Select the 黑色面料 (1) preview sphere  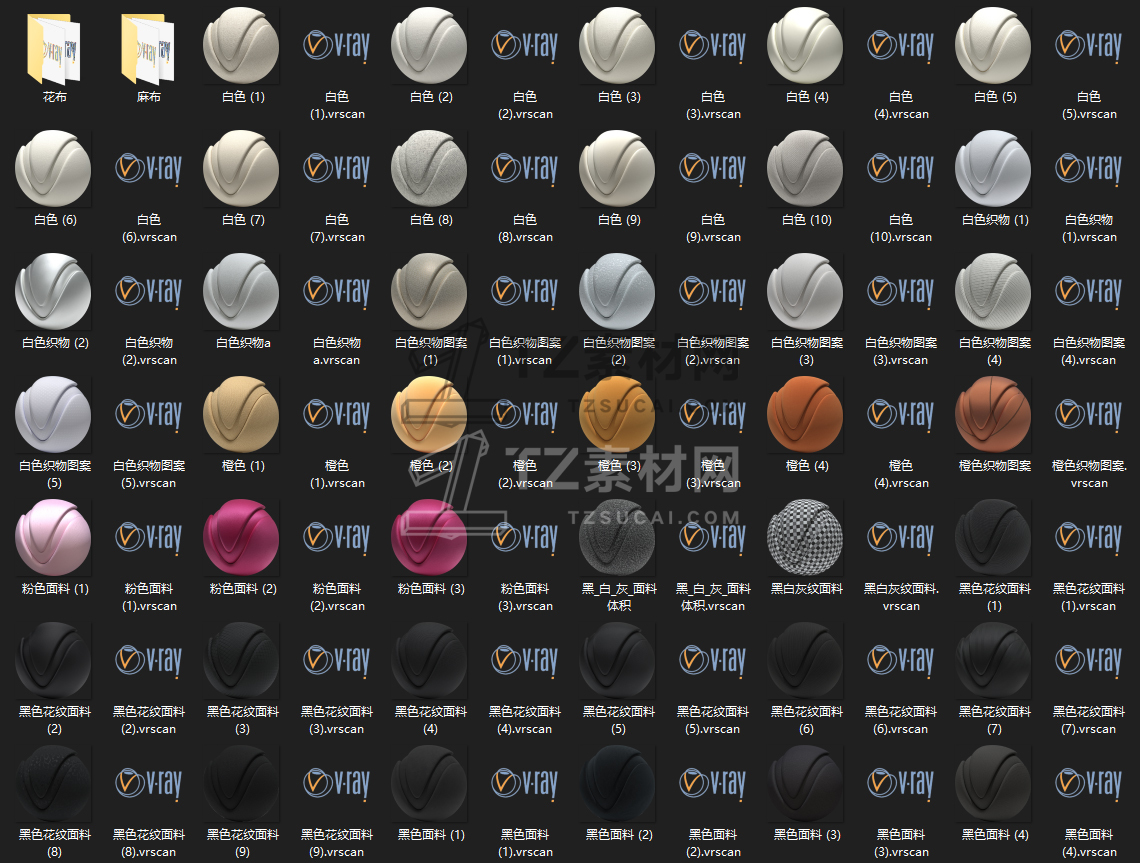click(x=429, y=783)
